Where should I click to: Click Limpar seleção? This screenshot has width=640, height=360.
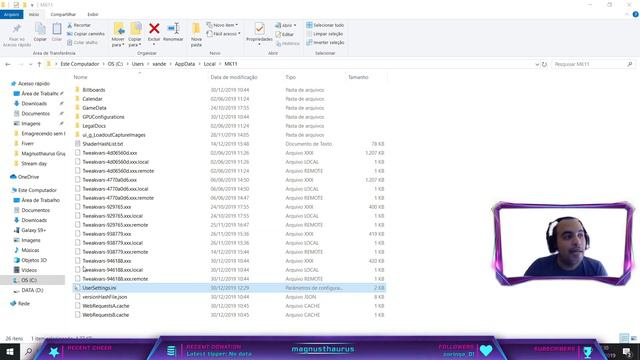pyautogui.click(x=324, y=34)
